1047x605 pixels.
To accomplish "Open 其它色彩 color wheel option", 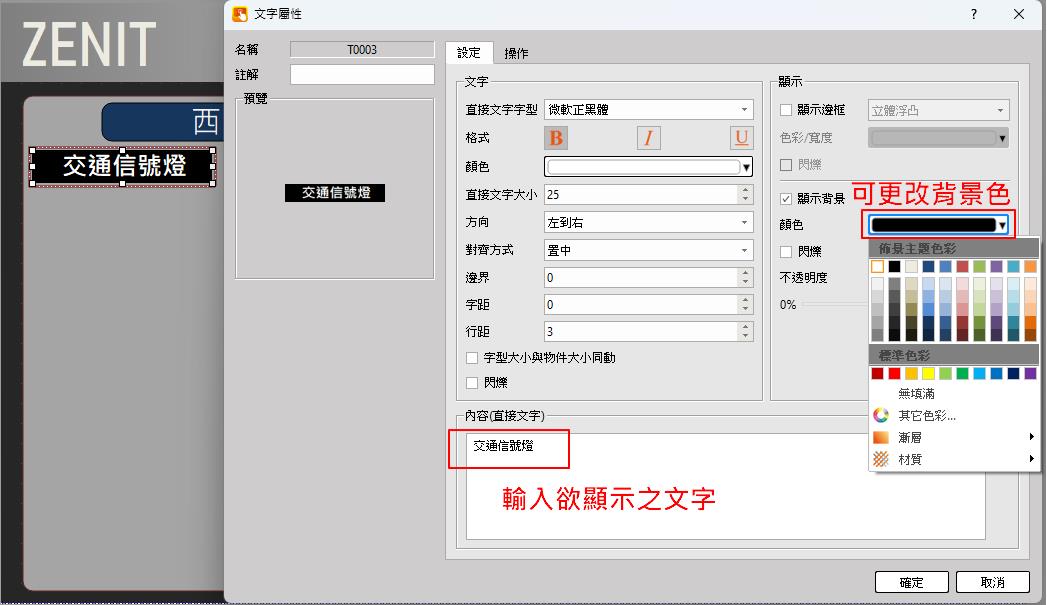I will coord(926,415).
